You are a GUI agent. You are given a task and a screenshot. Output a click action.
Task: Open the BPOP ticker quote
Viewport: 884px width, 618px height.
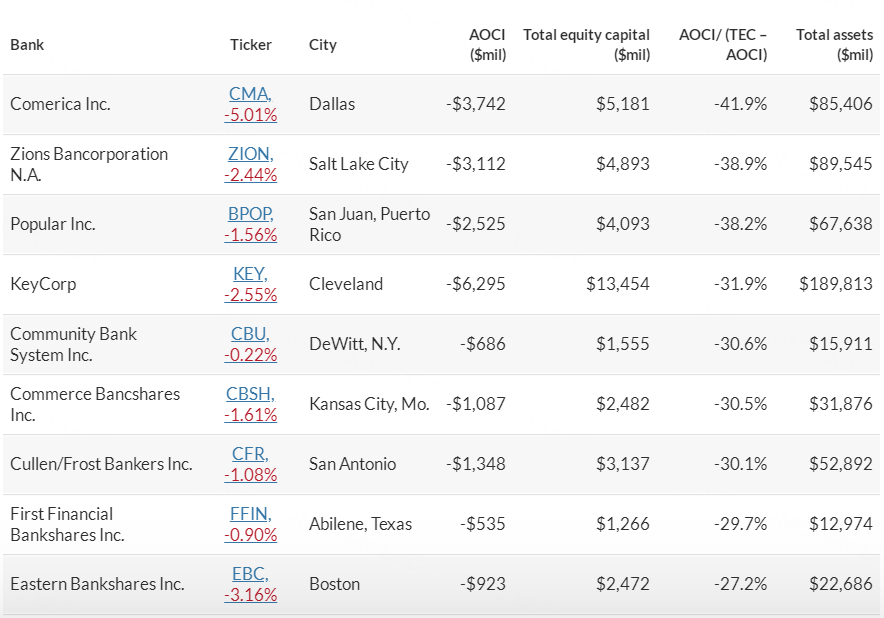(249, 214)
